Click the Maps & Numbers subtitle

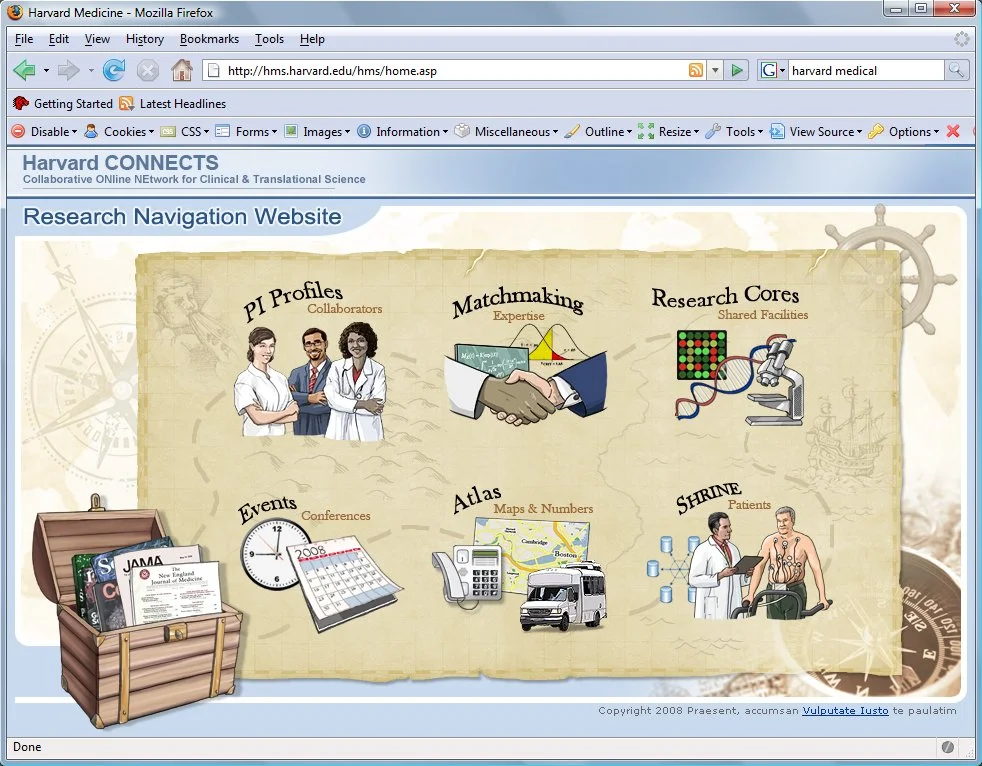pos(543,509)
